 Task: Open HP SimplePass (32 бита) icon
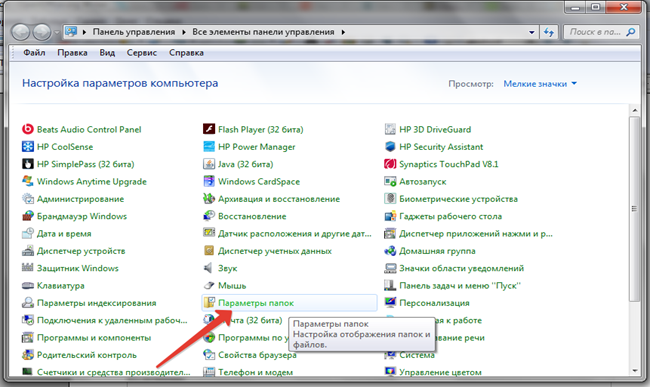(x=27, y=164)
